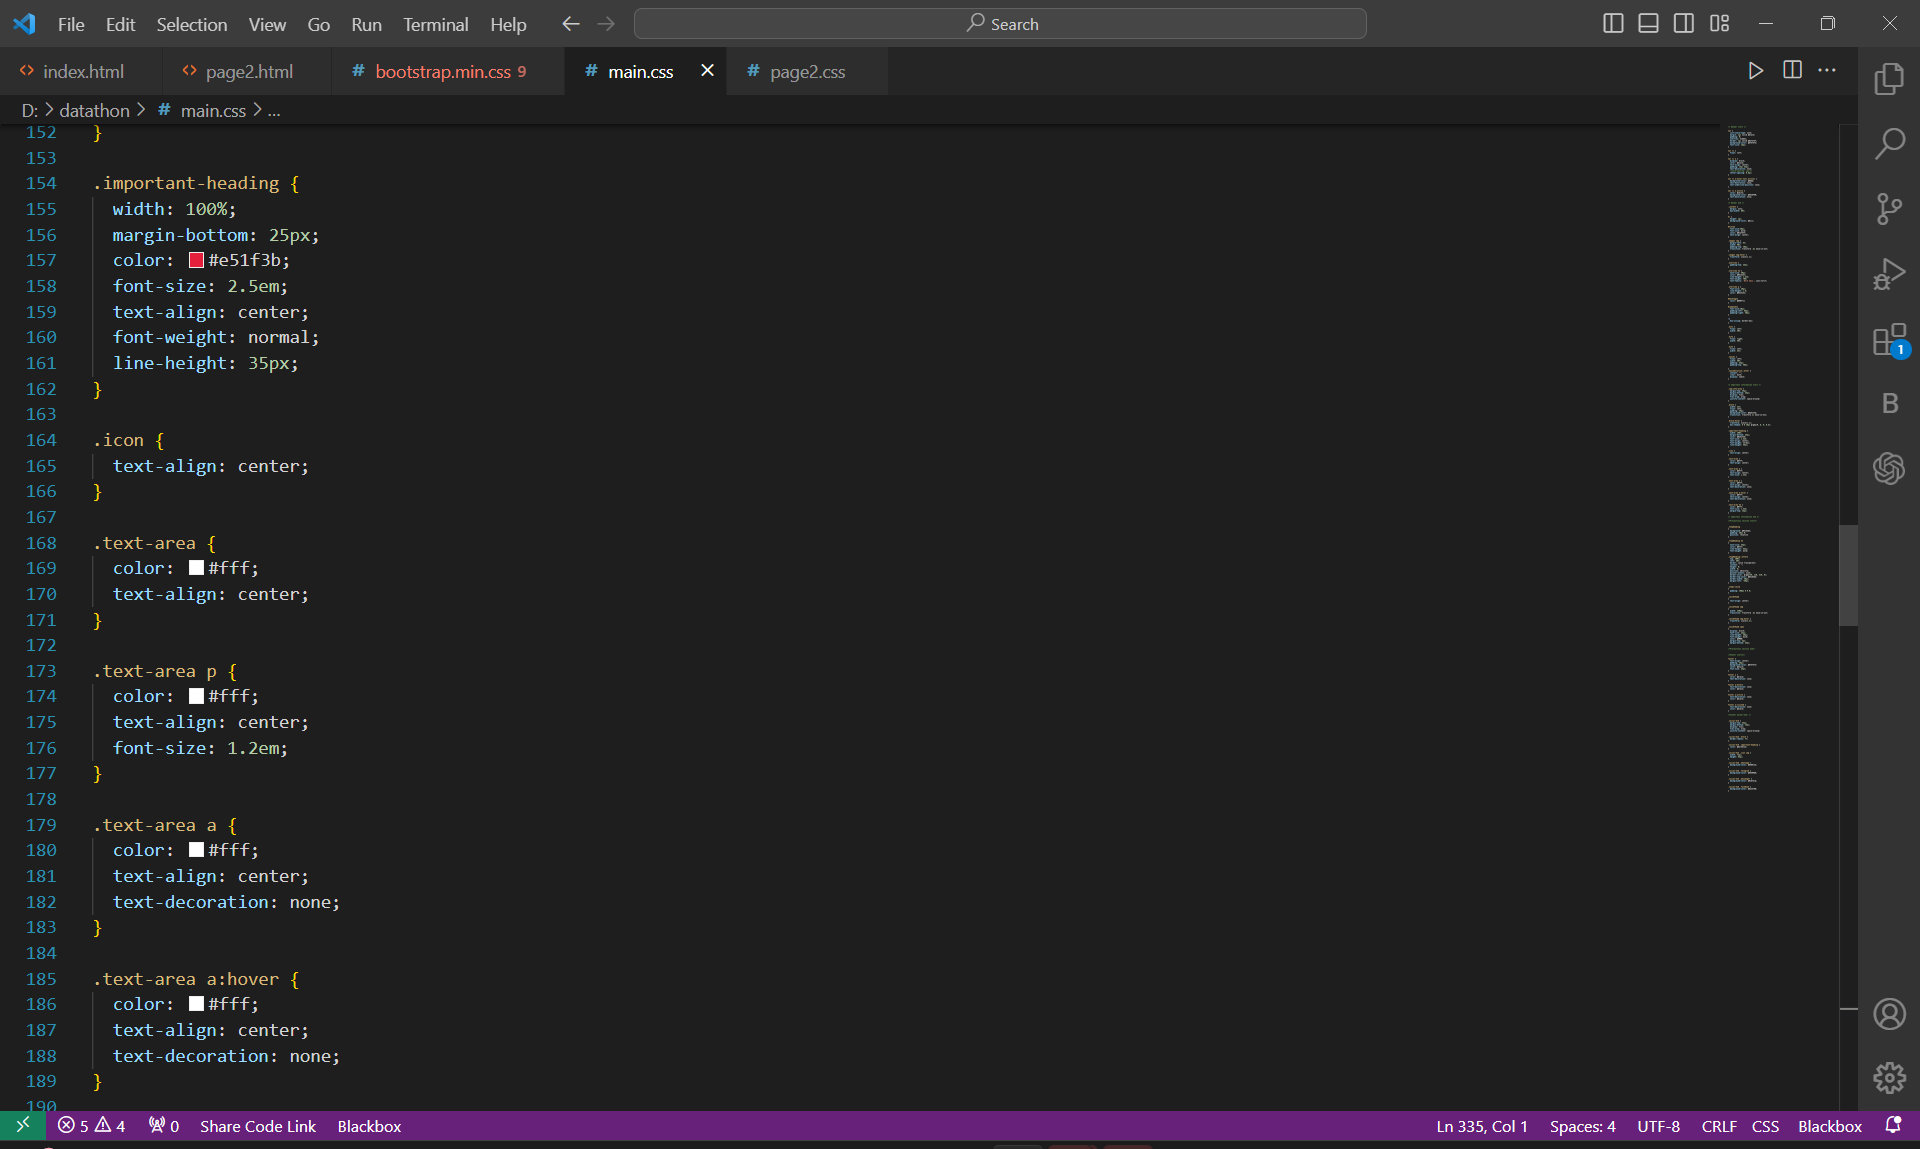Click the Run play icon

(x=1755, y=71)
